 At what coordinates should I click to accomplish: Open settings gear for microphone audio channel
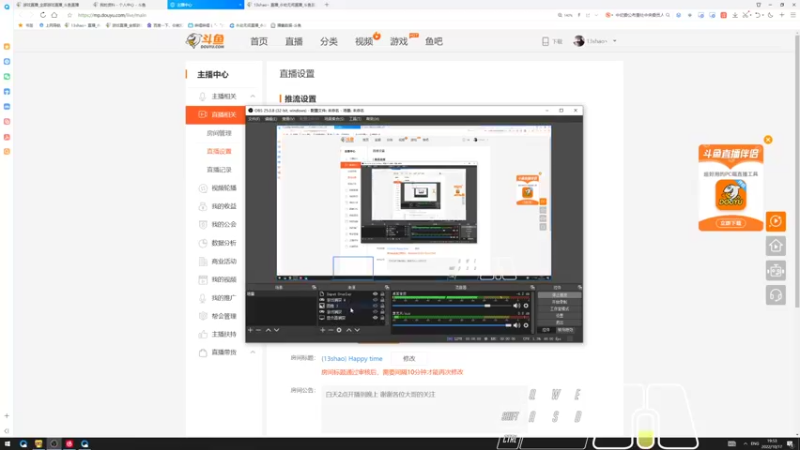[526, 325]
